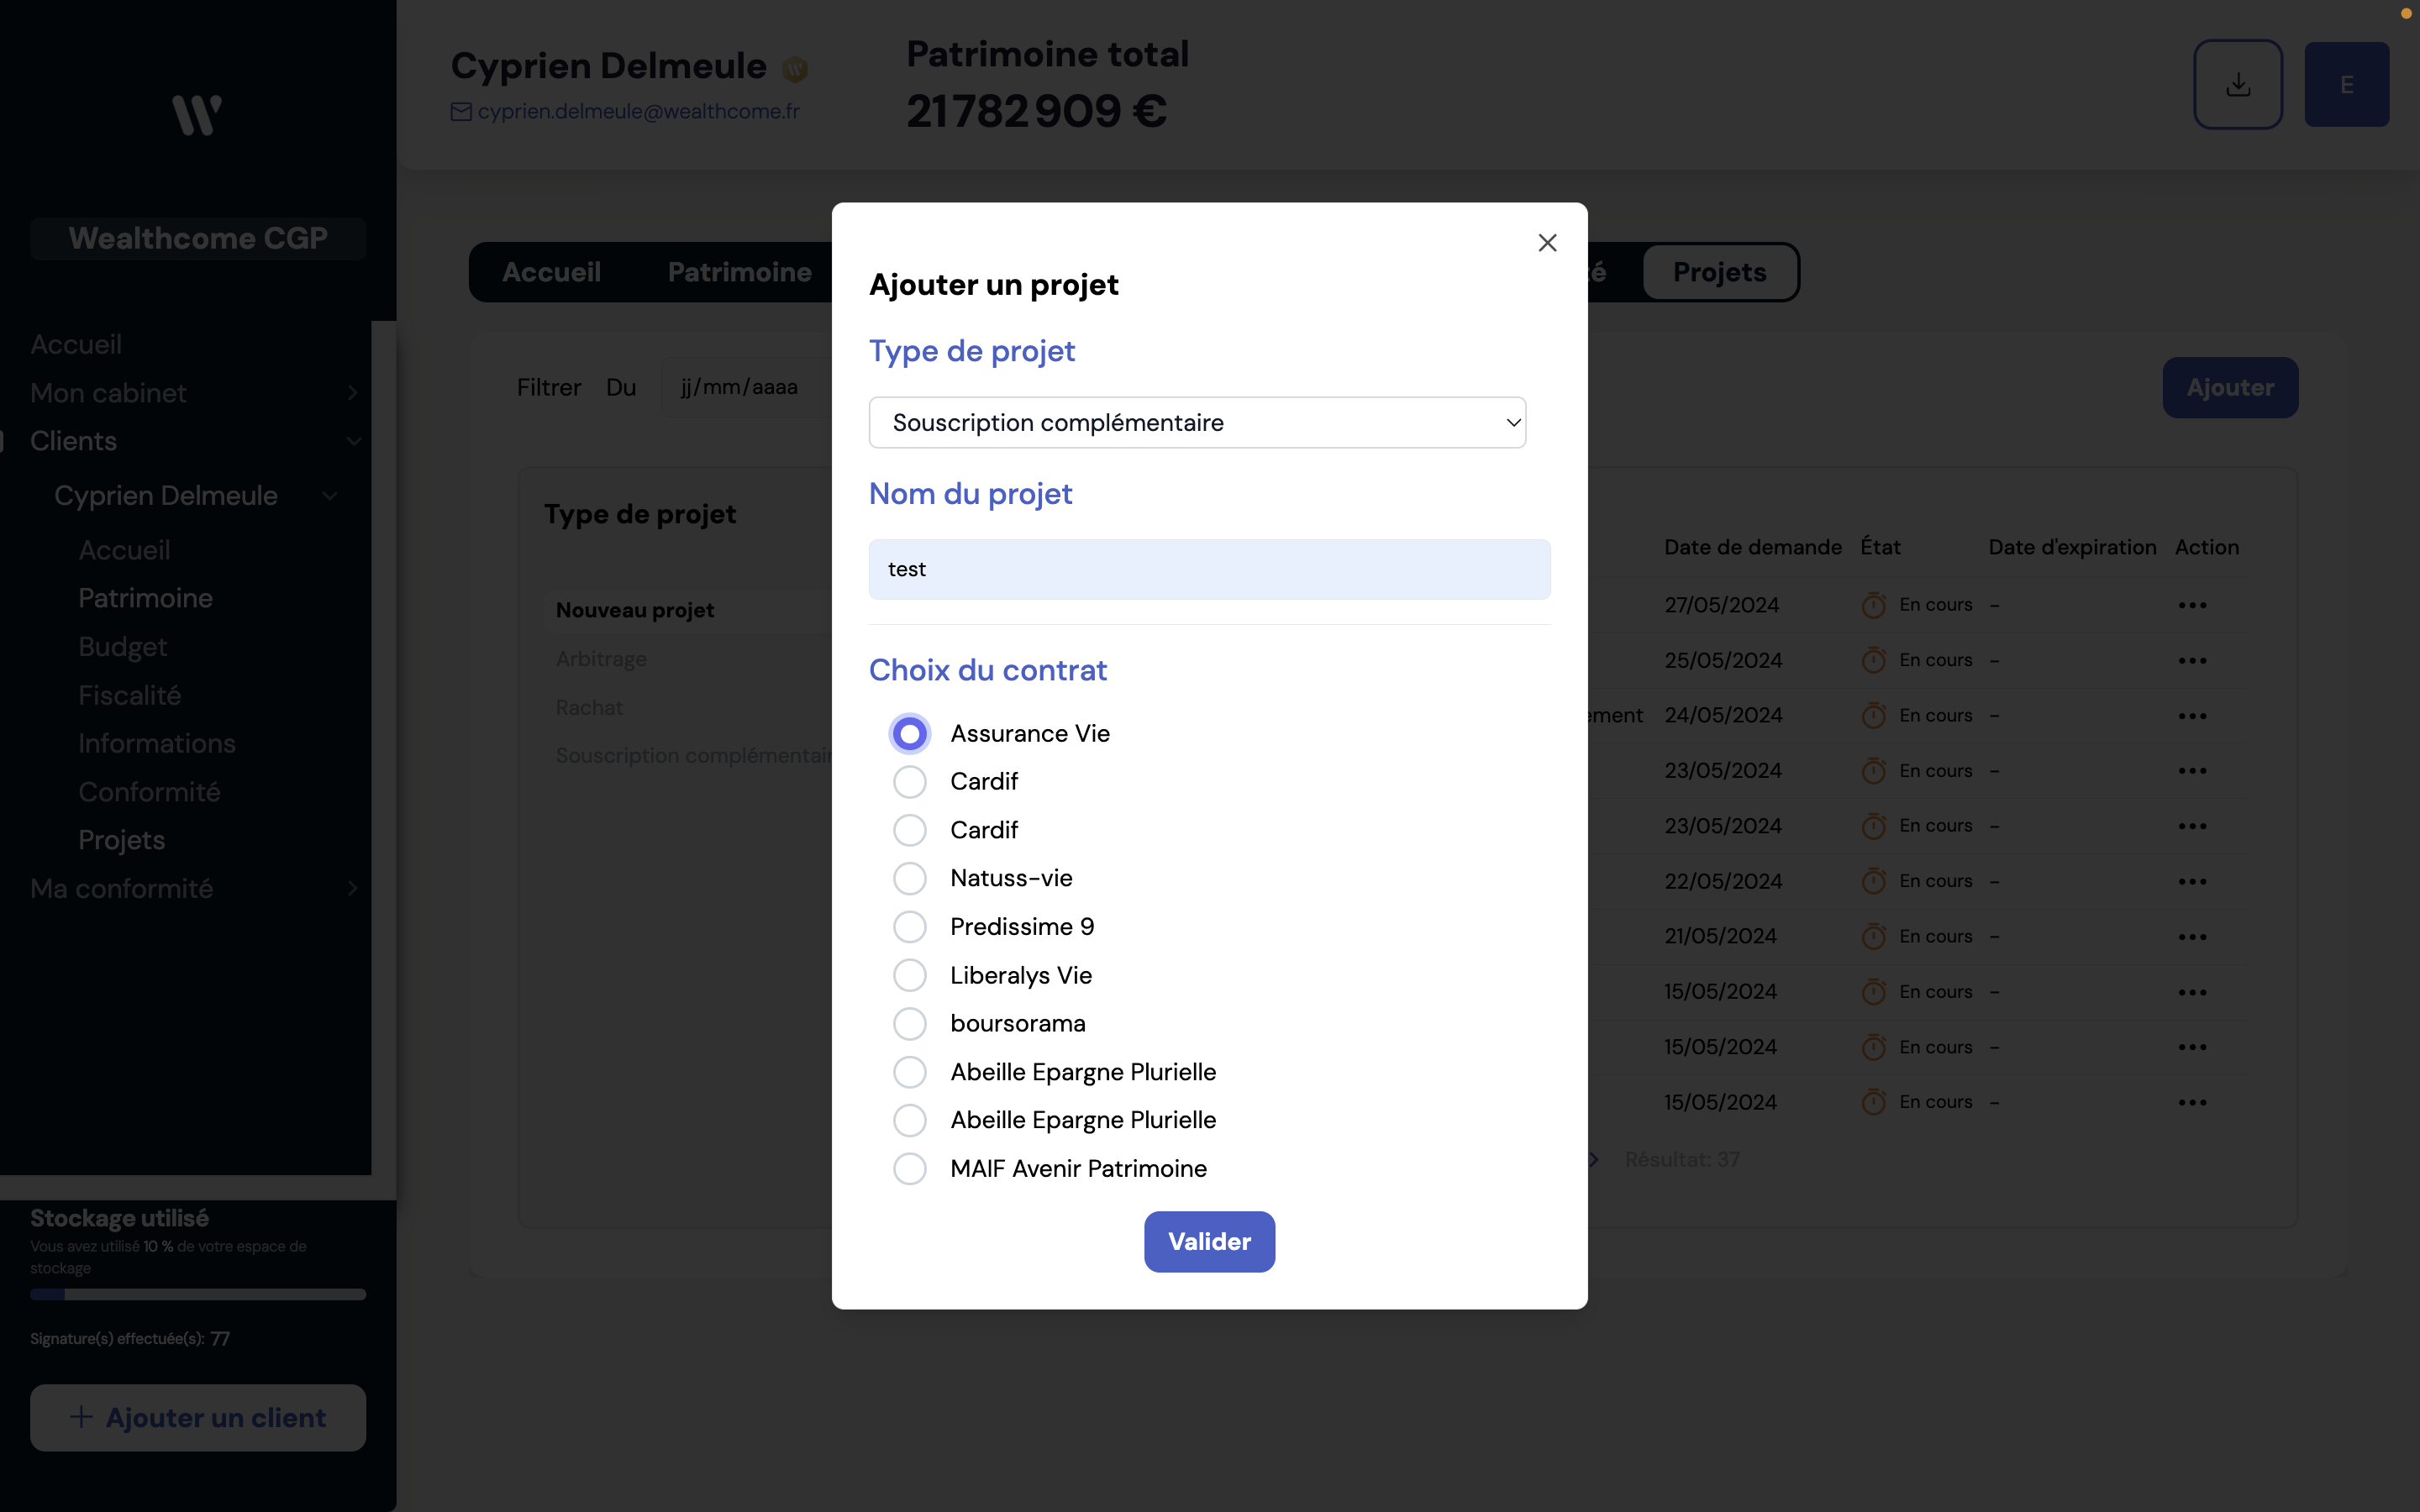Open actions menu for 21/05/2024 row
Screen dimensions: 2420x1512
(x=2192, y=937)
